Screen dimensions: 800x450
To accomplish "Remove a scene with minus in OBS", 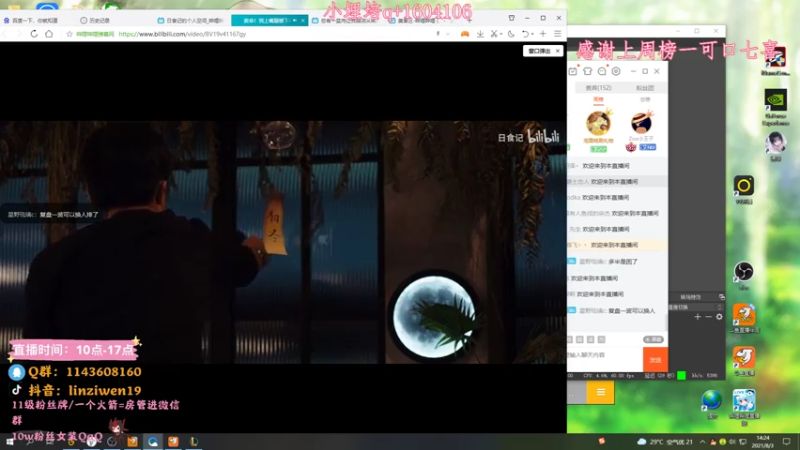I will tap(708, 317).
